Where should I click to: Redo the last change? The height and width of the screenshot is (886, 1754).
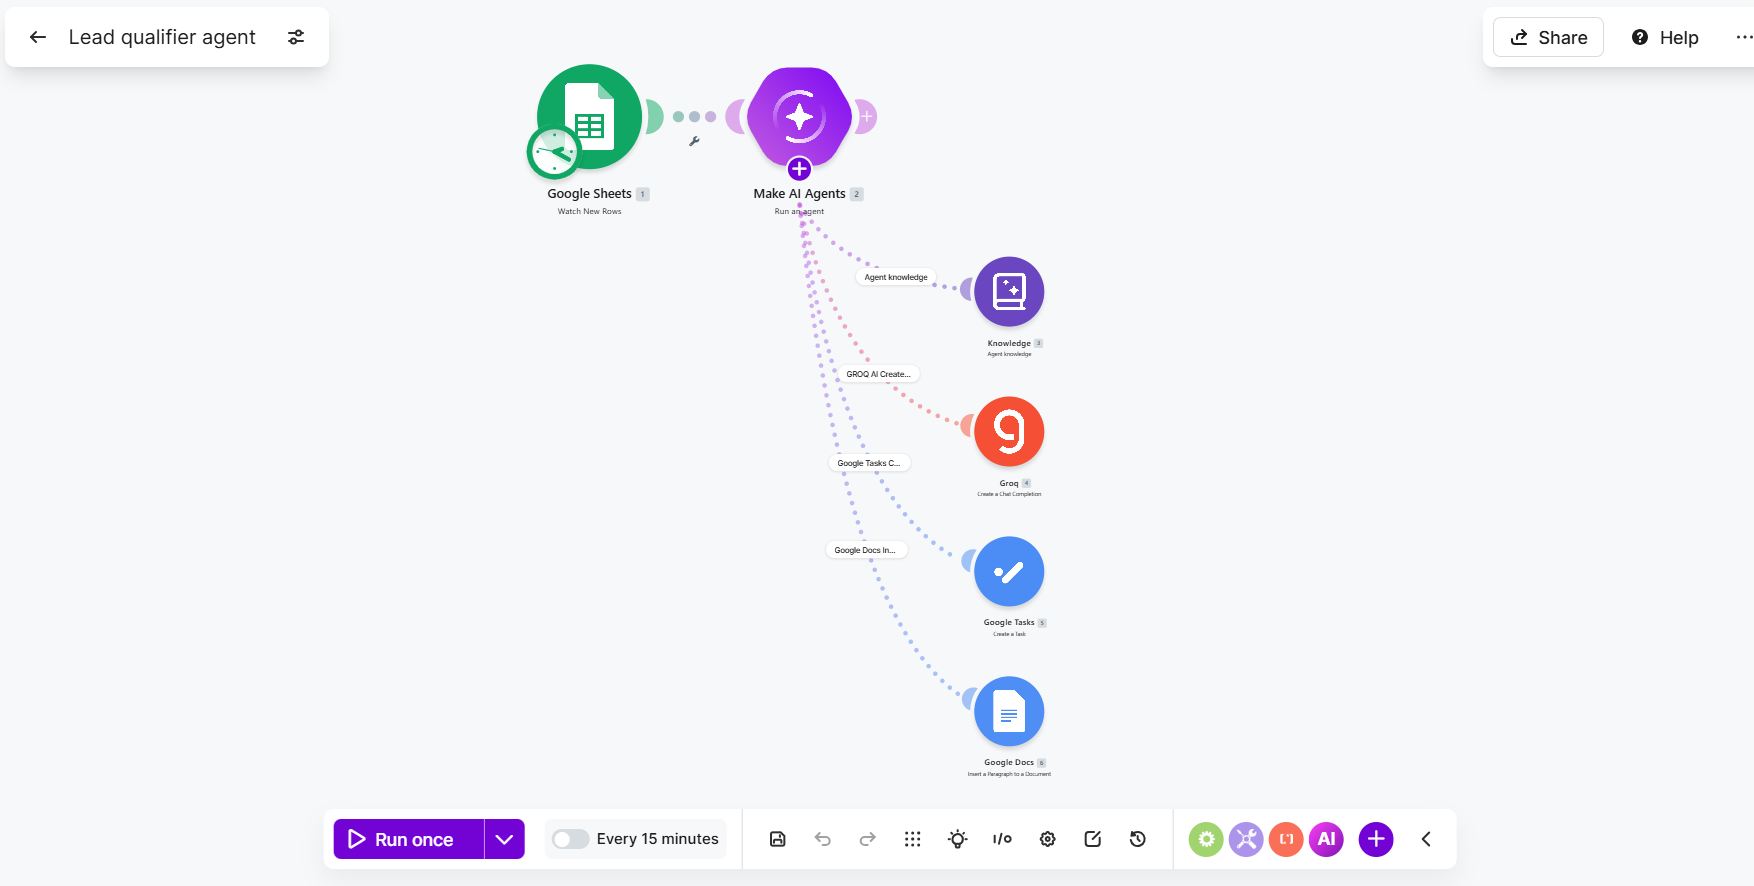[868, 839]
